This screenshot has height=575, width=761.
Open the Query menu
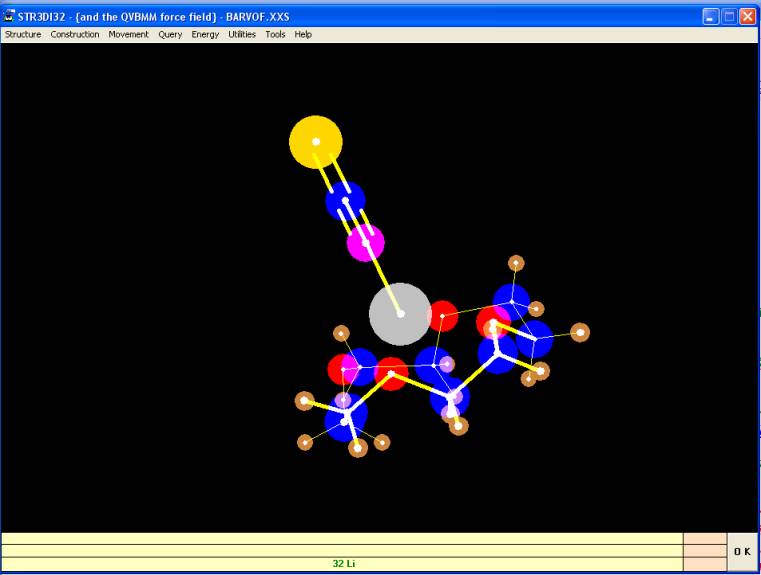(x=170, y=34)
